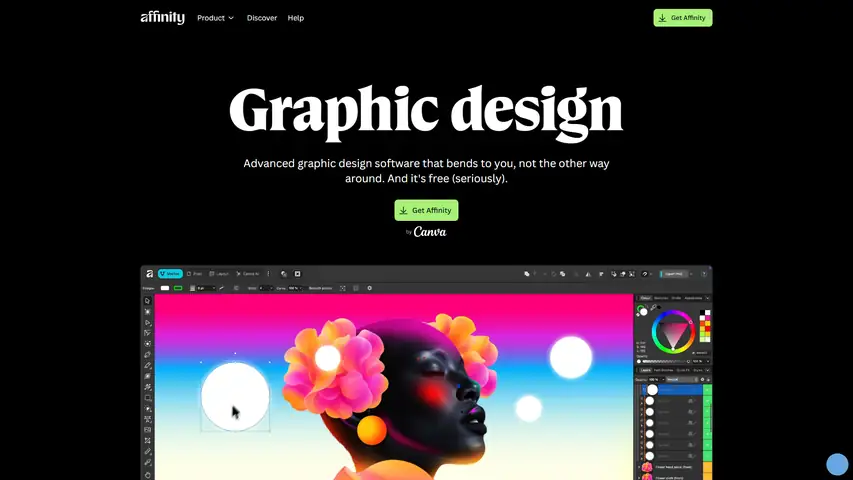This screenshot has width=853, height=480.
Task: Click the Get Affinity button below the tagline
Action: pyautogui.click(x=426, y=210)
